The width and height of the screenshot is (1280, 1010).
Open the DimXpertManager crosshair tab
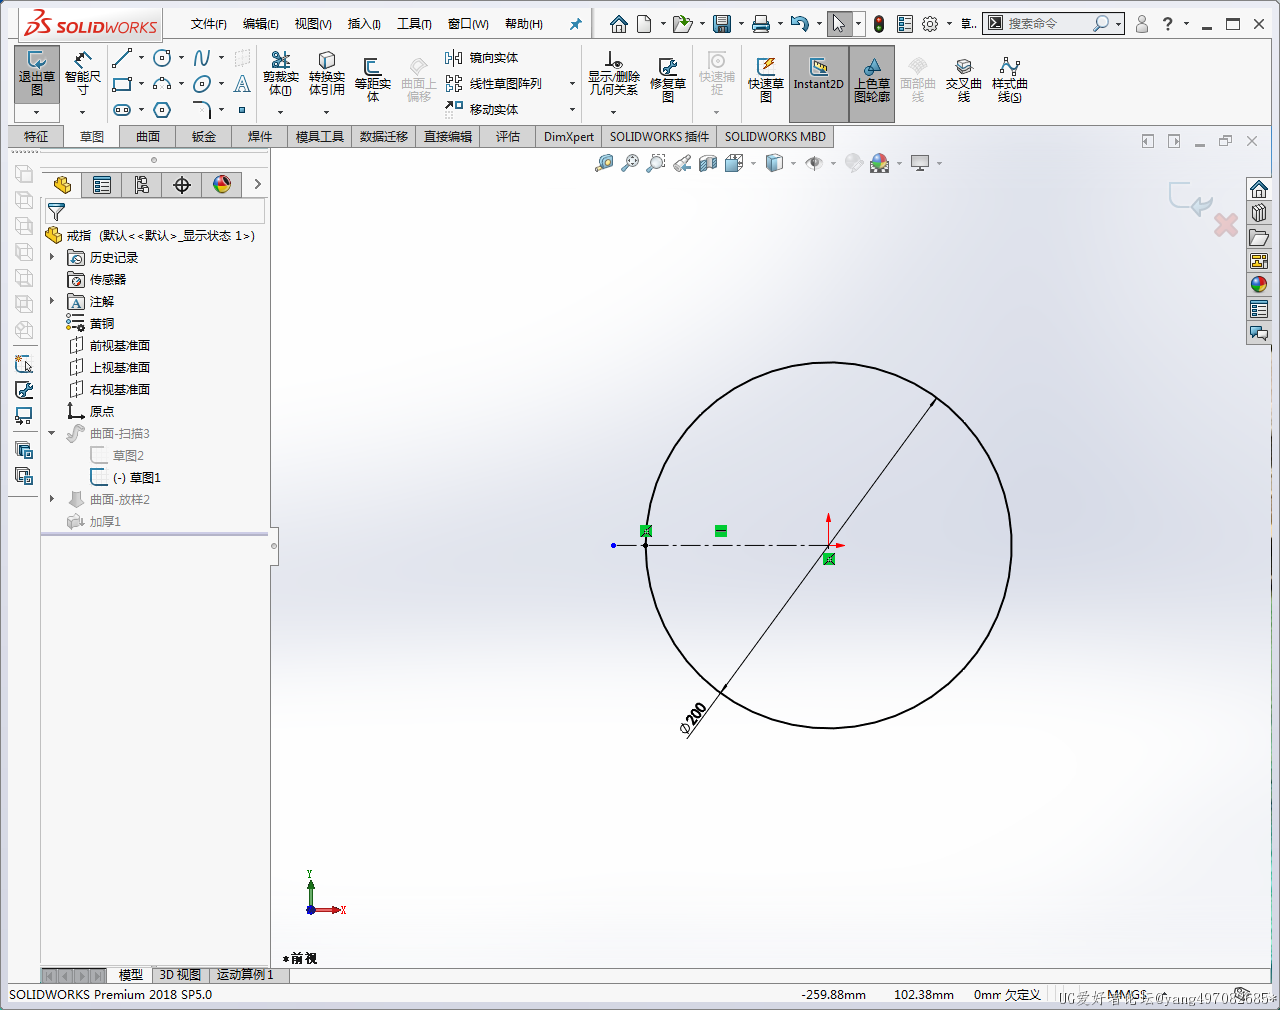click(182, 185)
